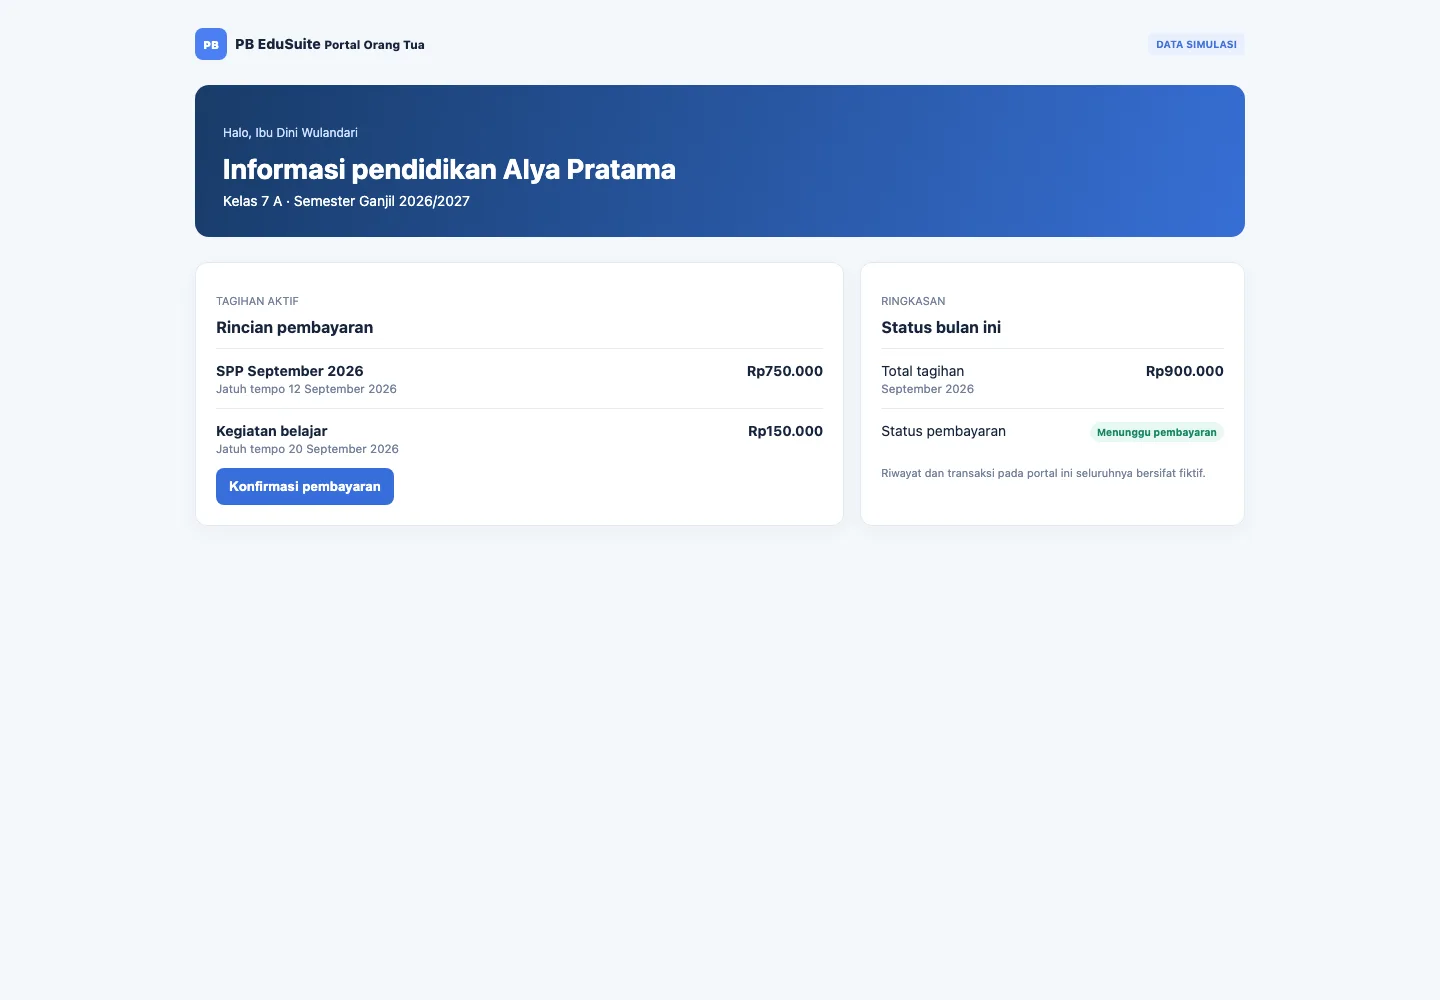This screenshot has height=1000, width=1440.
Task: Click the RINGKASAN label
Action: [913, 301]
